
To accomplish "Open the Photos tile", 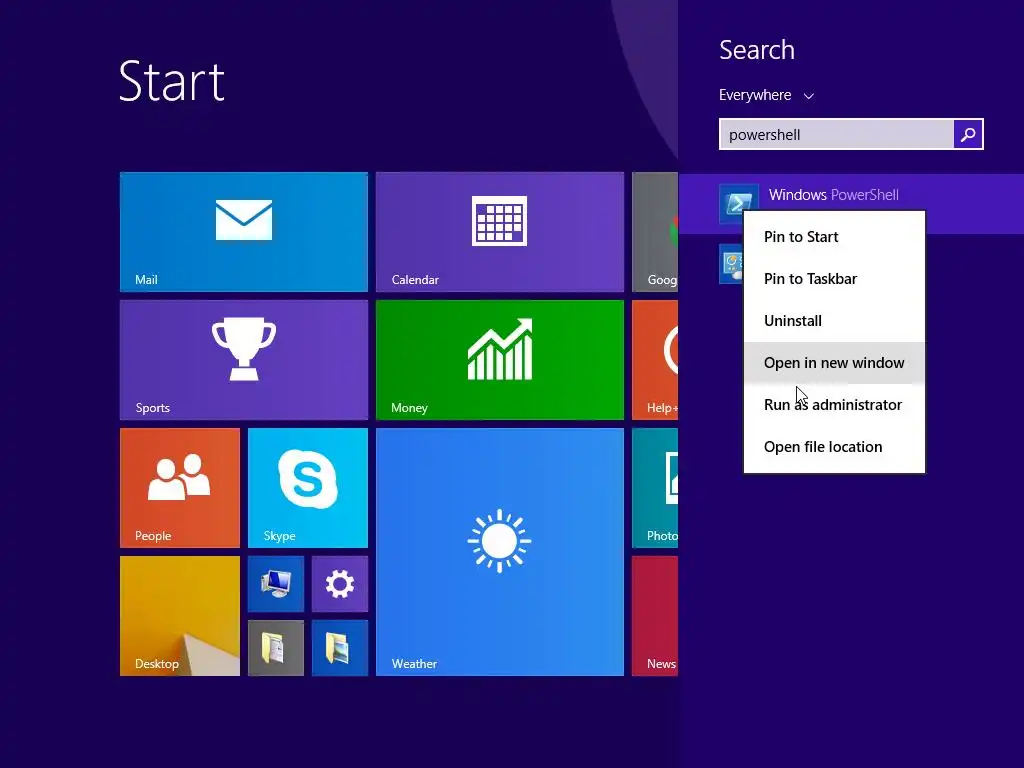I will click(x=655, y=488).
